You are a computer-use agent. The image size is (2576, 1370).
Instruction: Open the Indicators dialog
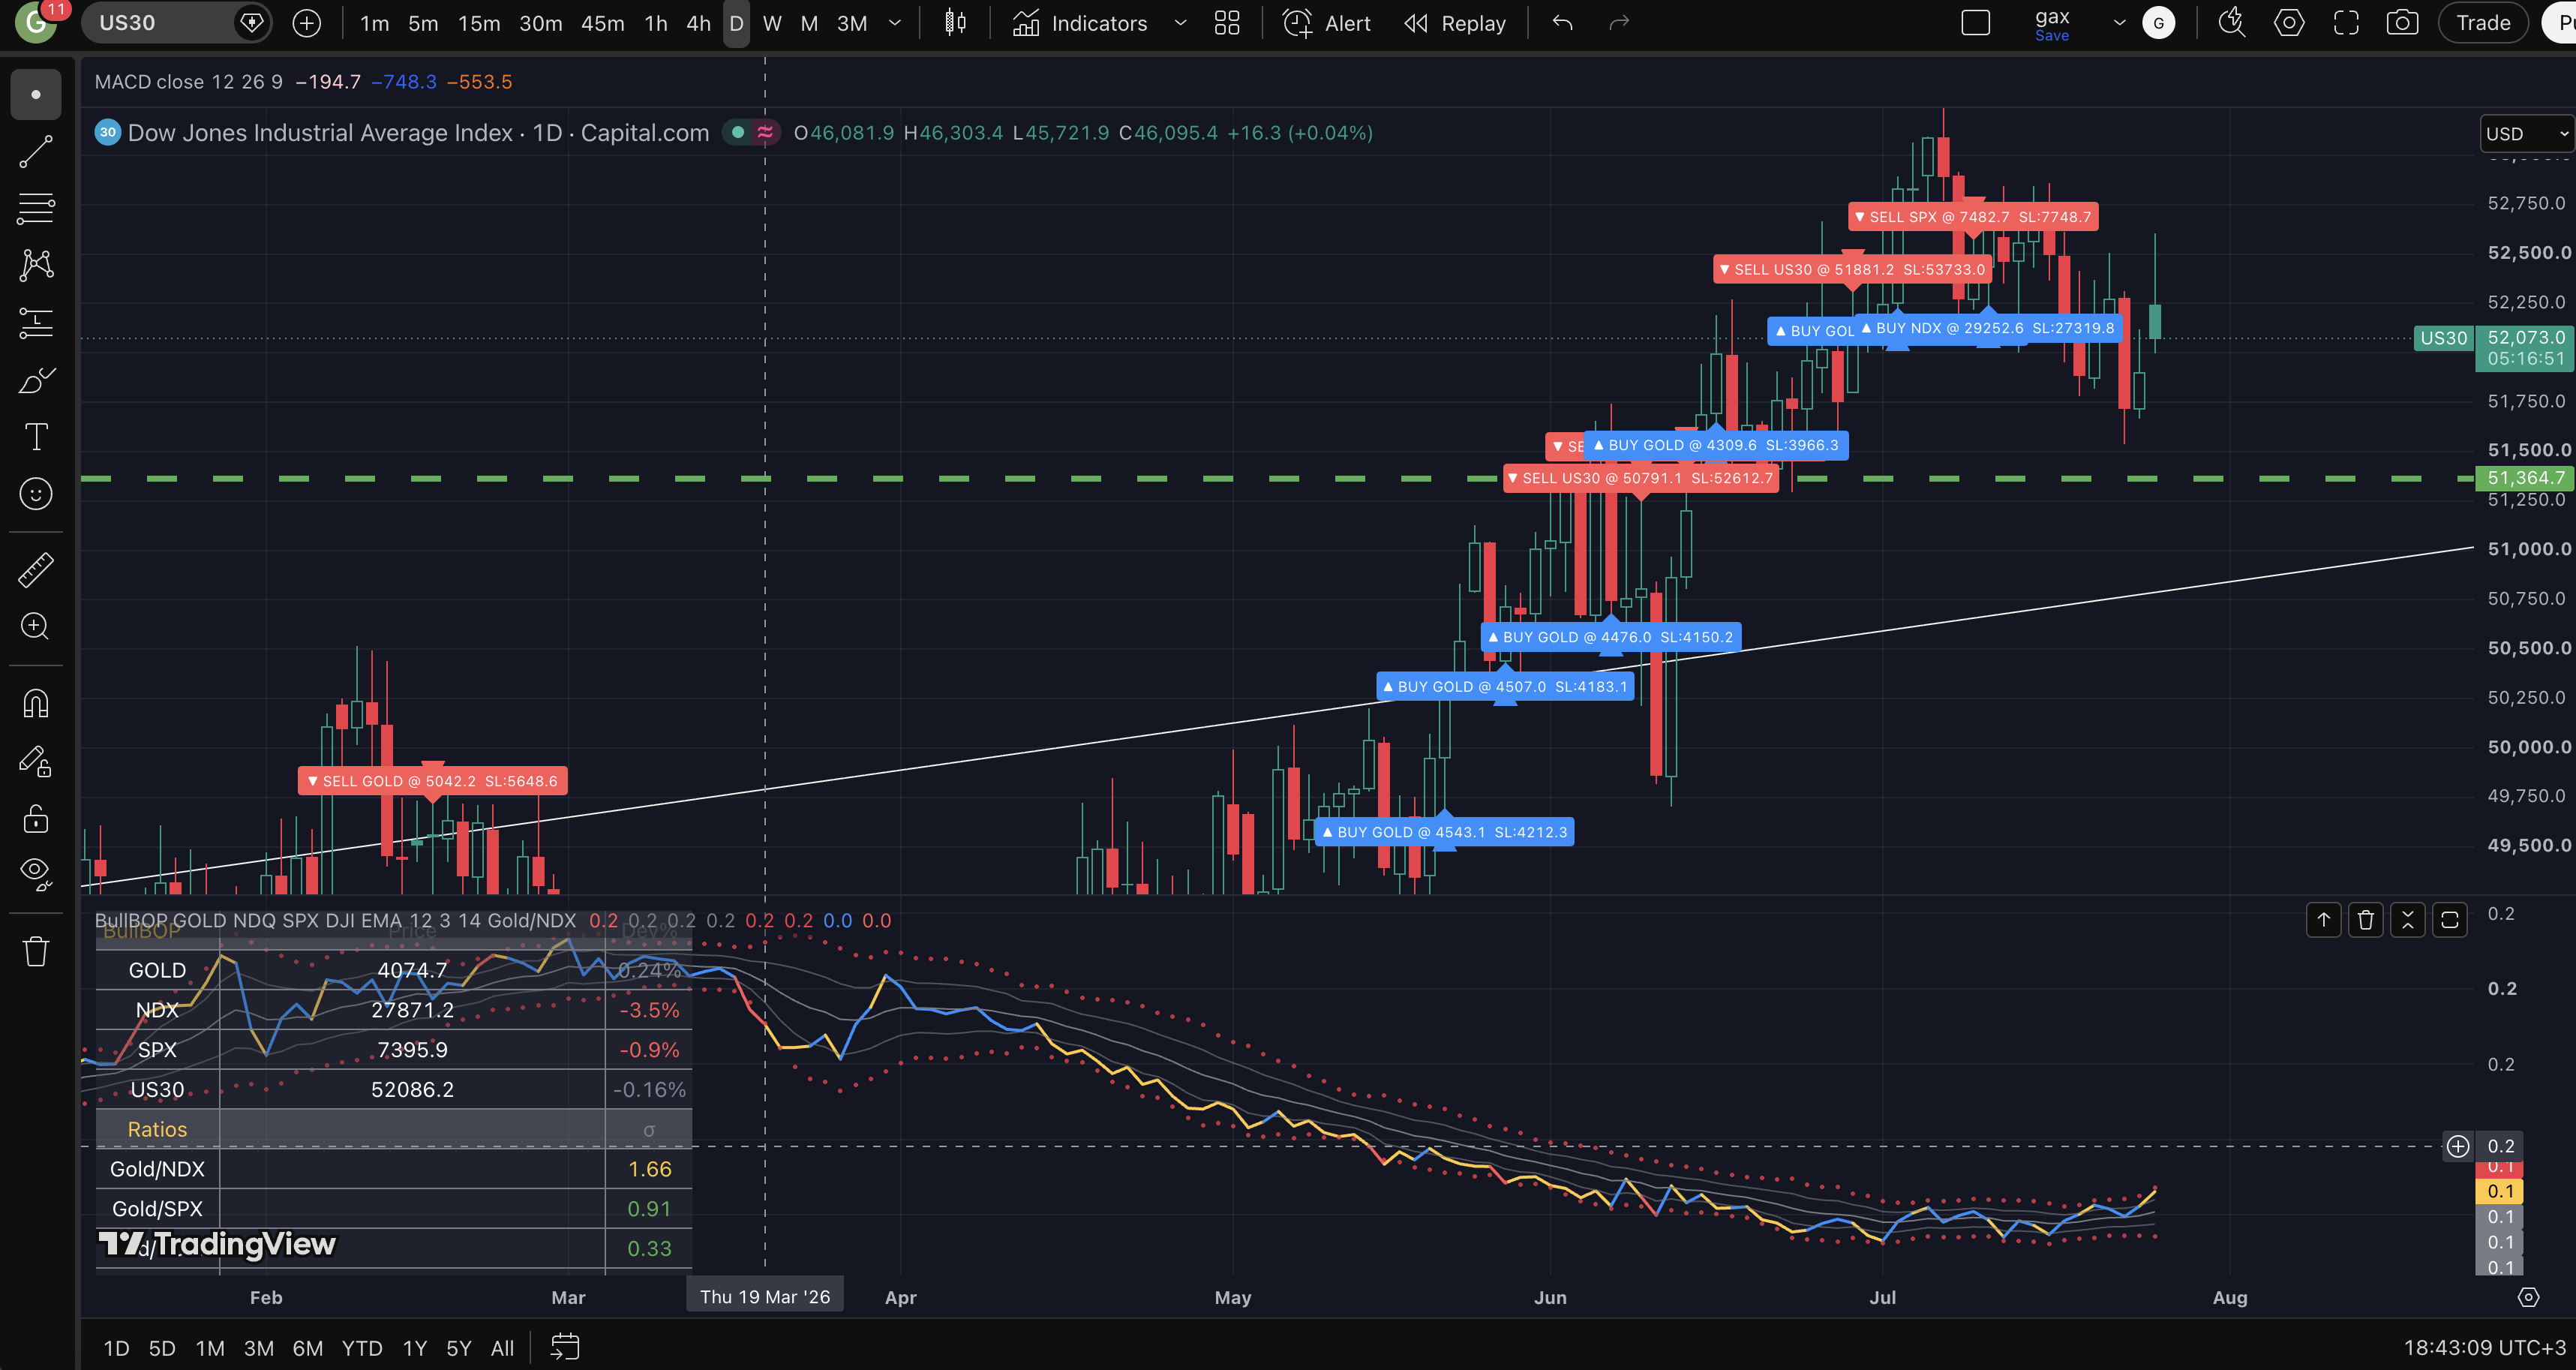click(1081, 23)
